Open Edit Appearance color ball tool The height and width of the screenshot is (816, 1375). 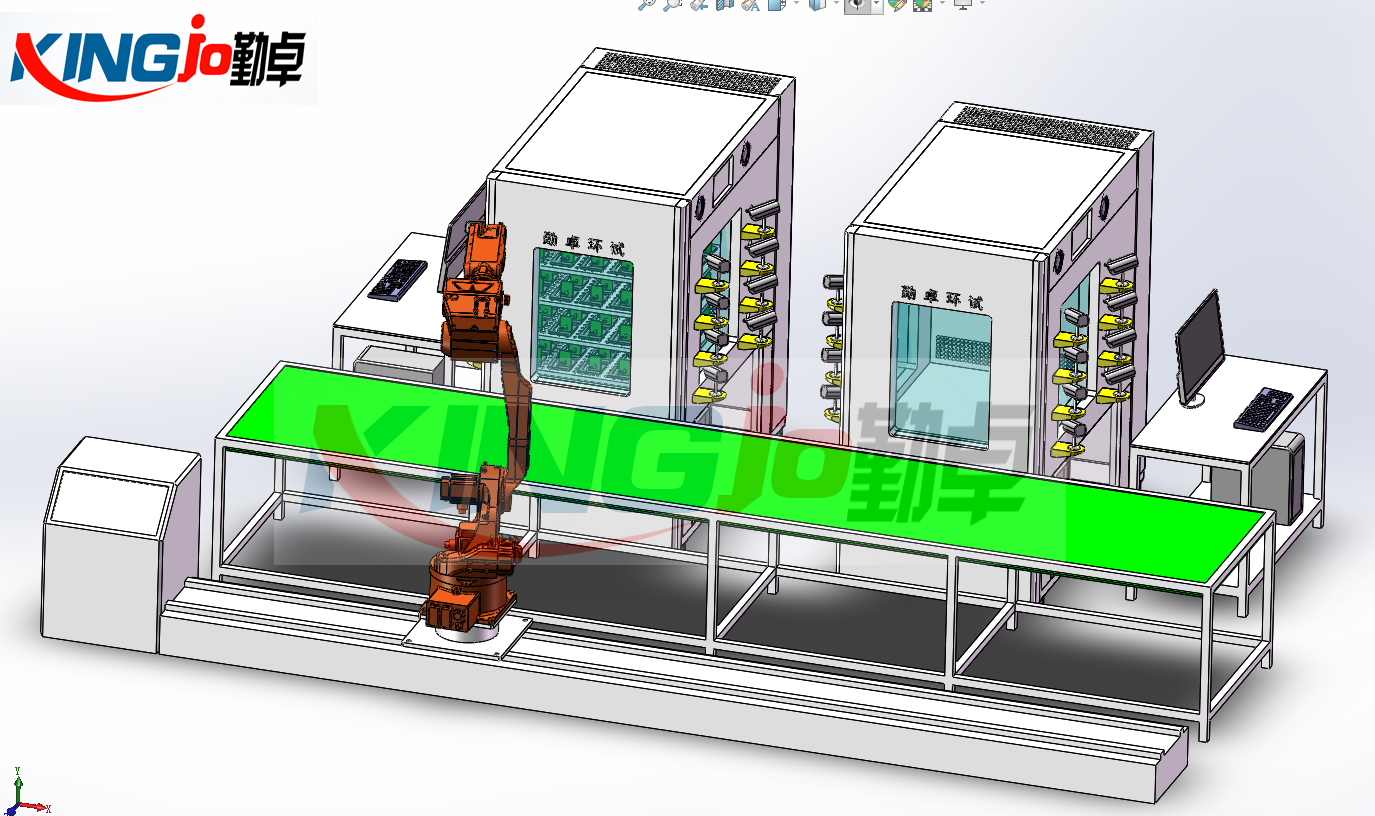point(896,4)
